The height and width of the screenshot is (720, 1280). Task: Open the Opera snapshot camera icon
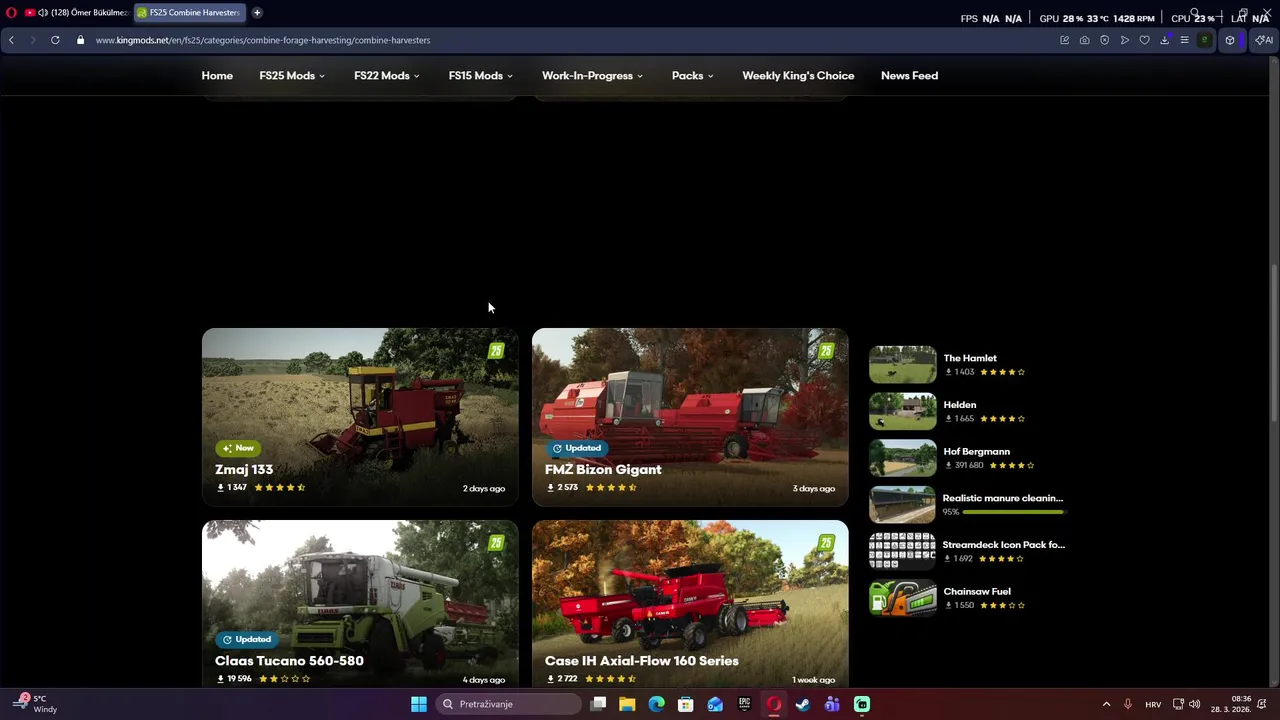(x=1084, y=40)
